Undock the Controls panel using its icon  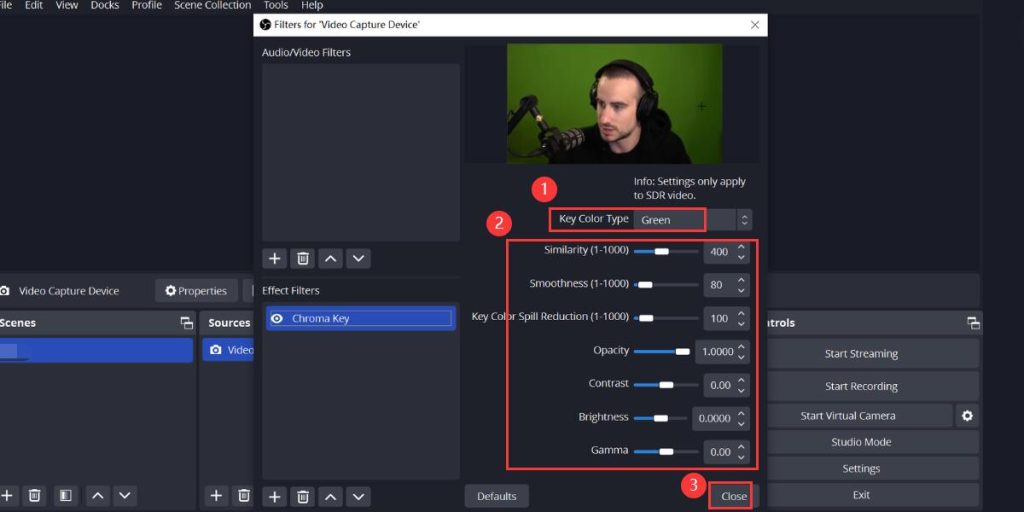point(972,323)
